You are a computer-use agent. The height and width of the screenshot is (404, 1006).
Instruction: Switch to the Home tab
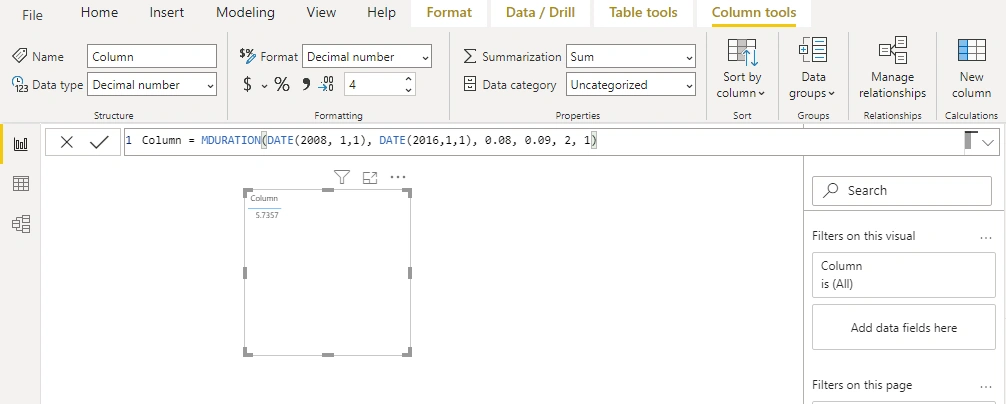point(99,12)
